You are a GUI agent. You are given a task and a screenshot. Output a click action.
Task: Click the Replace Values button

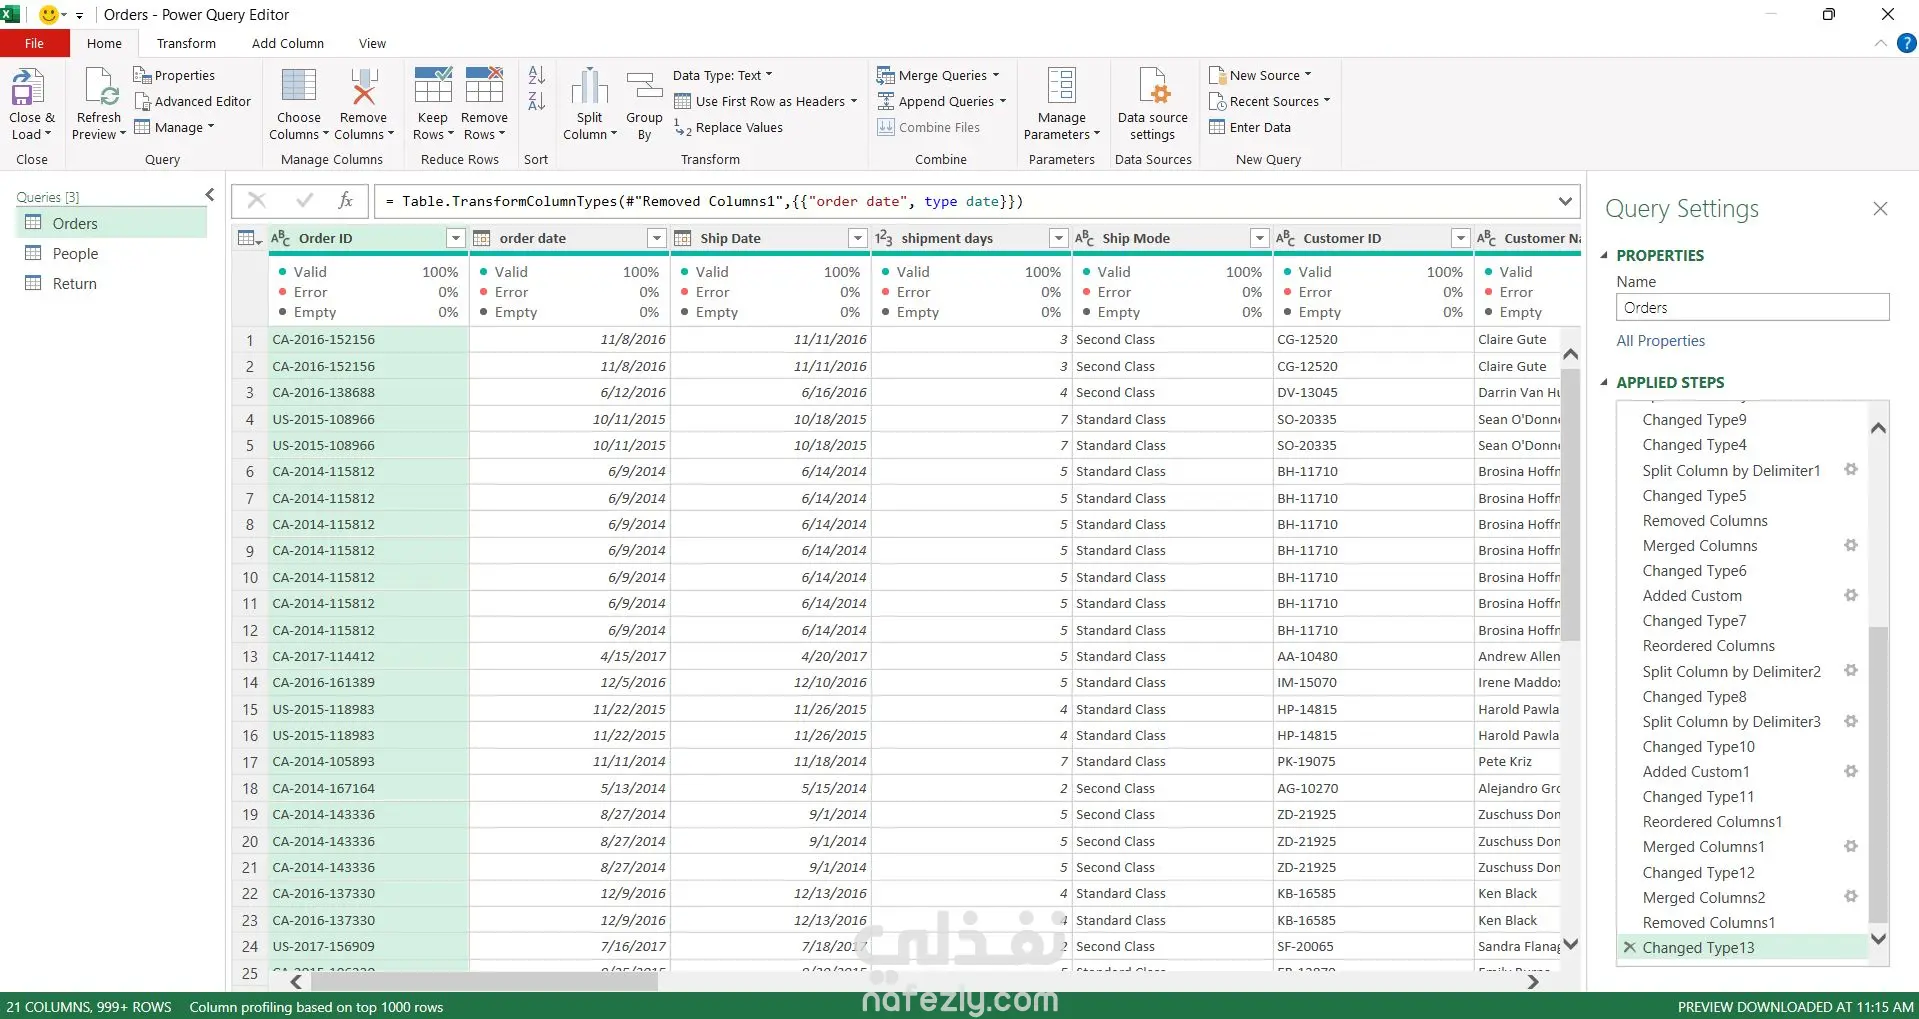728,127
